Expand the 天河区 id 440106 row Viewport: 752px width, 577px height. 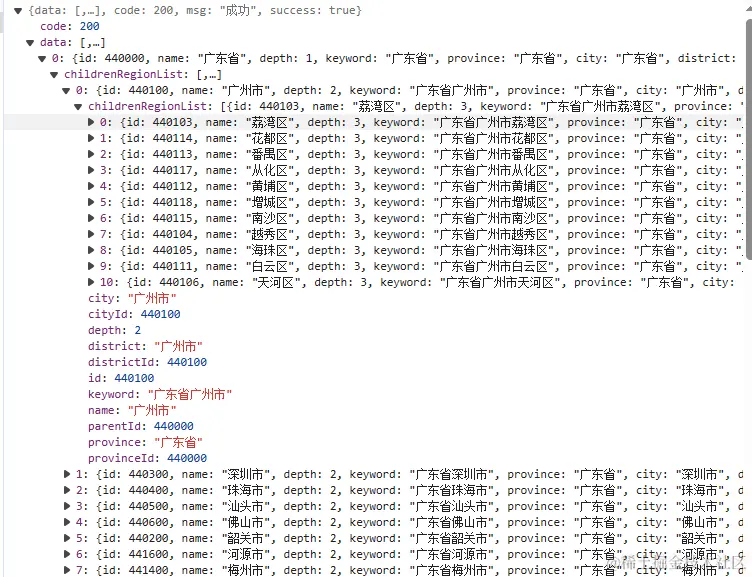[x=91, y=282]
